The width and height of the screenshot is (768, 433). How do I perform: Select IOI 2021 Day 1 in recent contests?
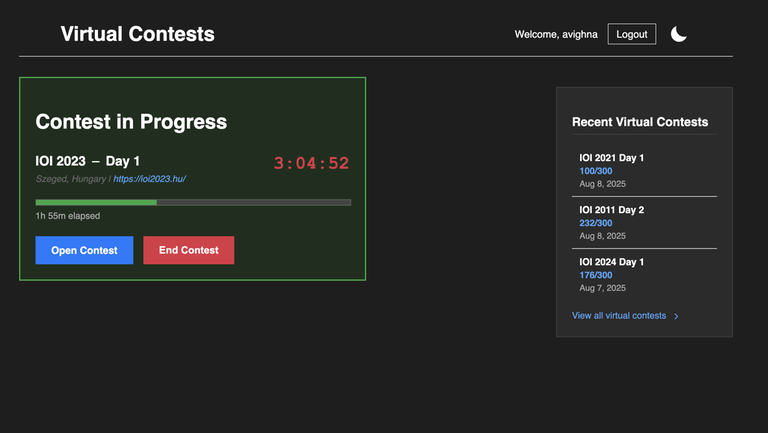612,158
